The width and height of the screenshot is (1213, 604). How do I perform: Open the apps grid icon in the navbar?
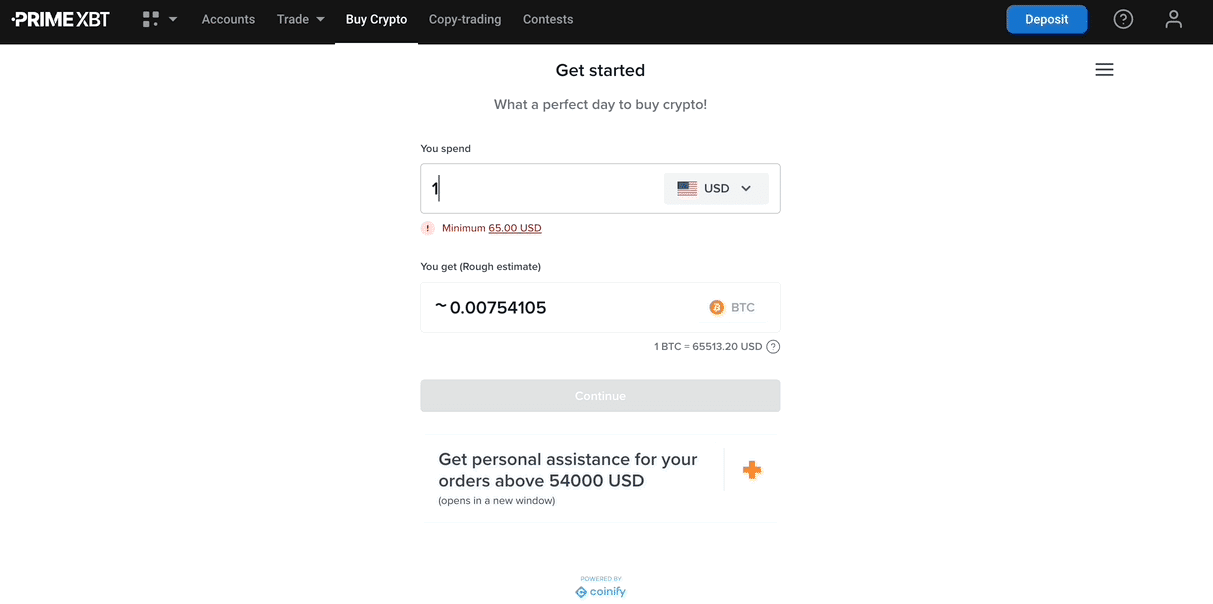click(x=151, y=18)
